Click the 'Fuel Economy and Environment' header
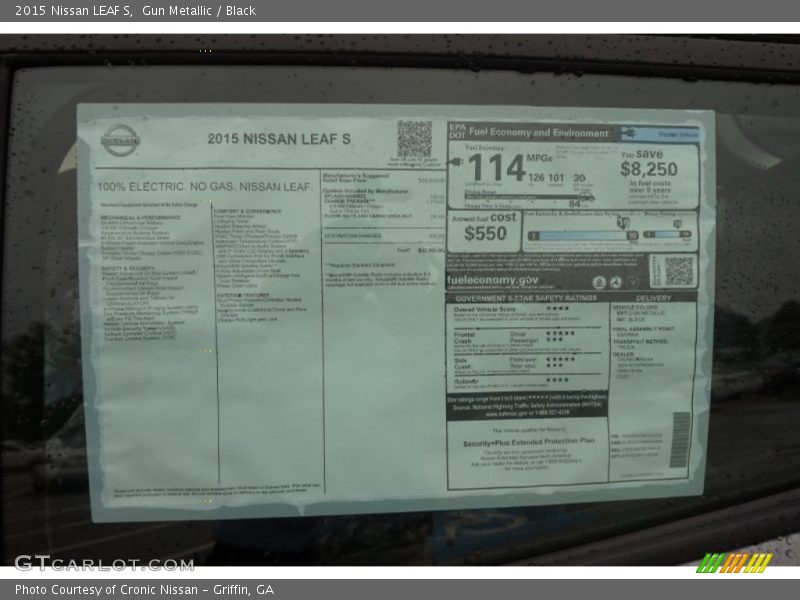The height and width of the screenshot is (600, 800). [x=538, y=133]
